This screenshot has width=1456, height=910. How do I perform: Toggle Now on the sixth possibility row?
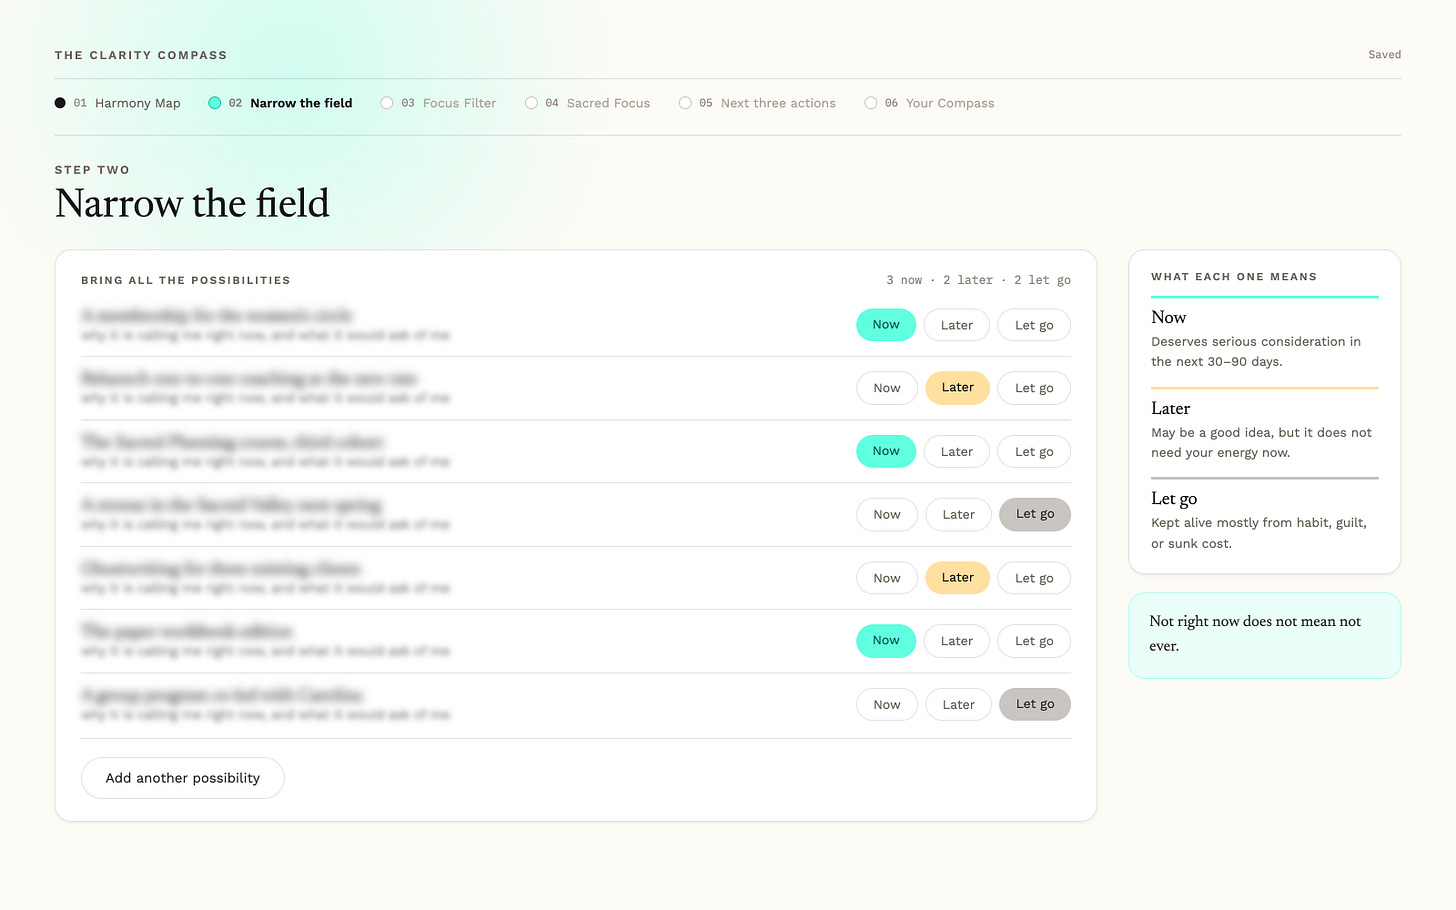point(886,641)
